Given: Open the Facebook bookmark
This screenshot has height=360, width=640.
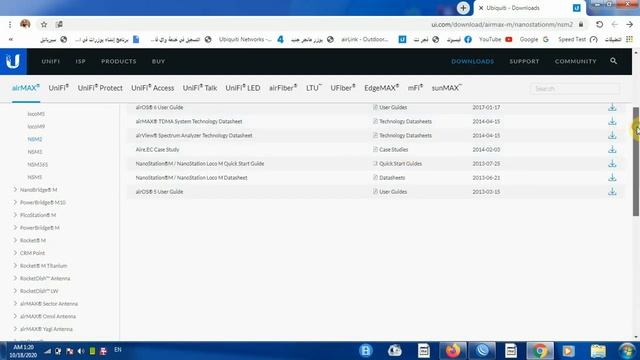Looking at the screenshot, I should click(x=459, y=40).
